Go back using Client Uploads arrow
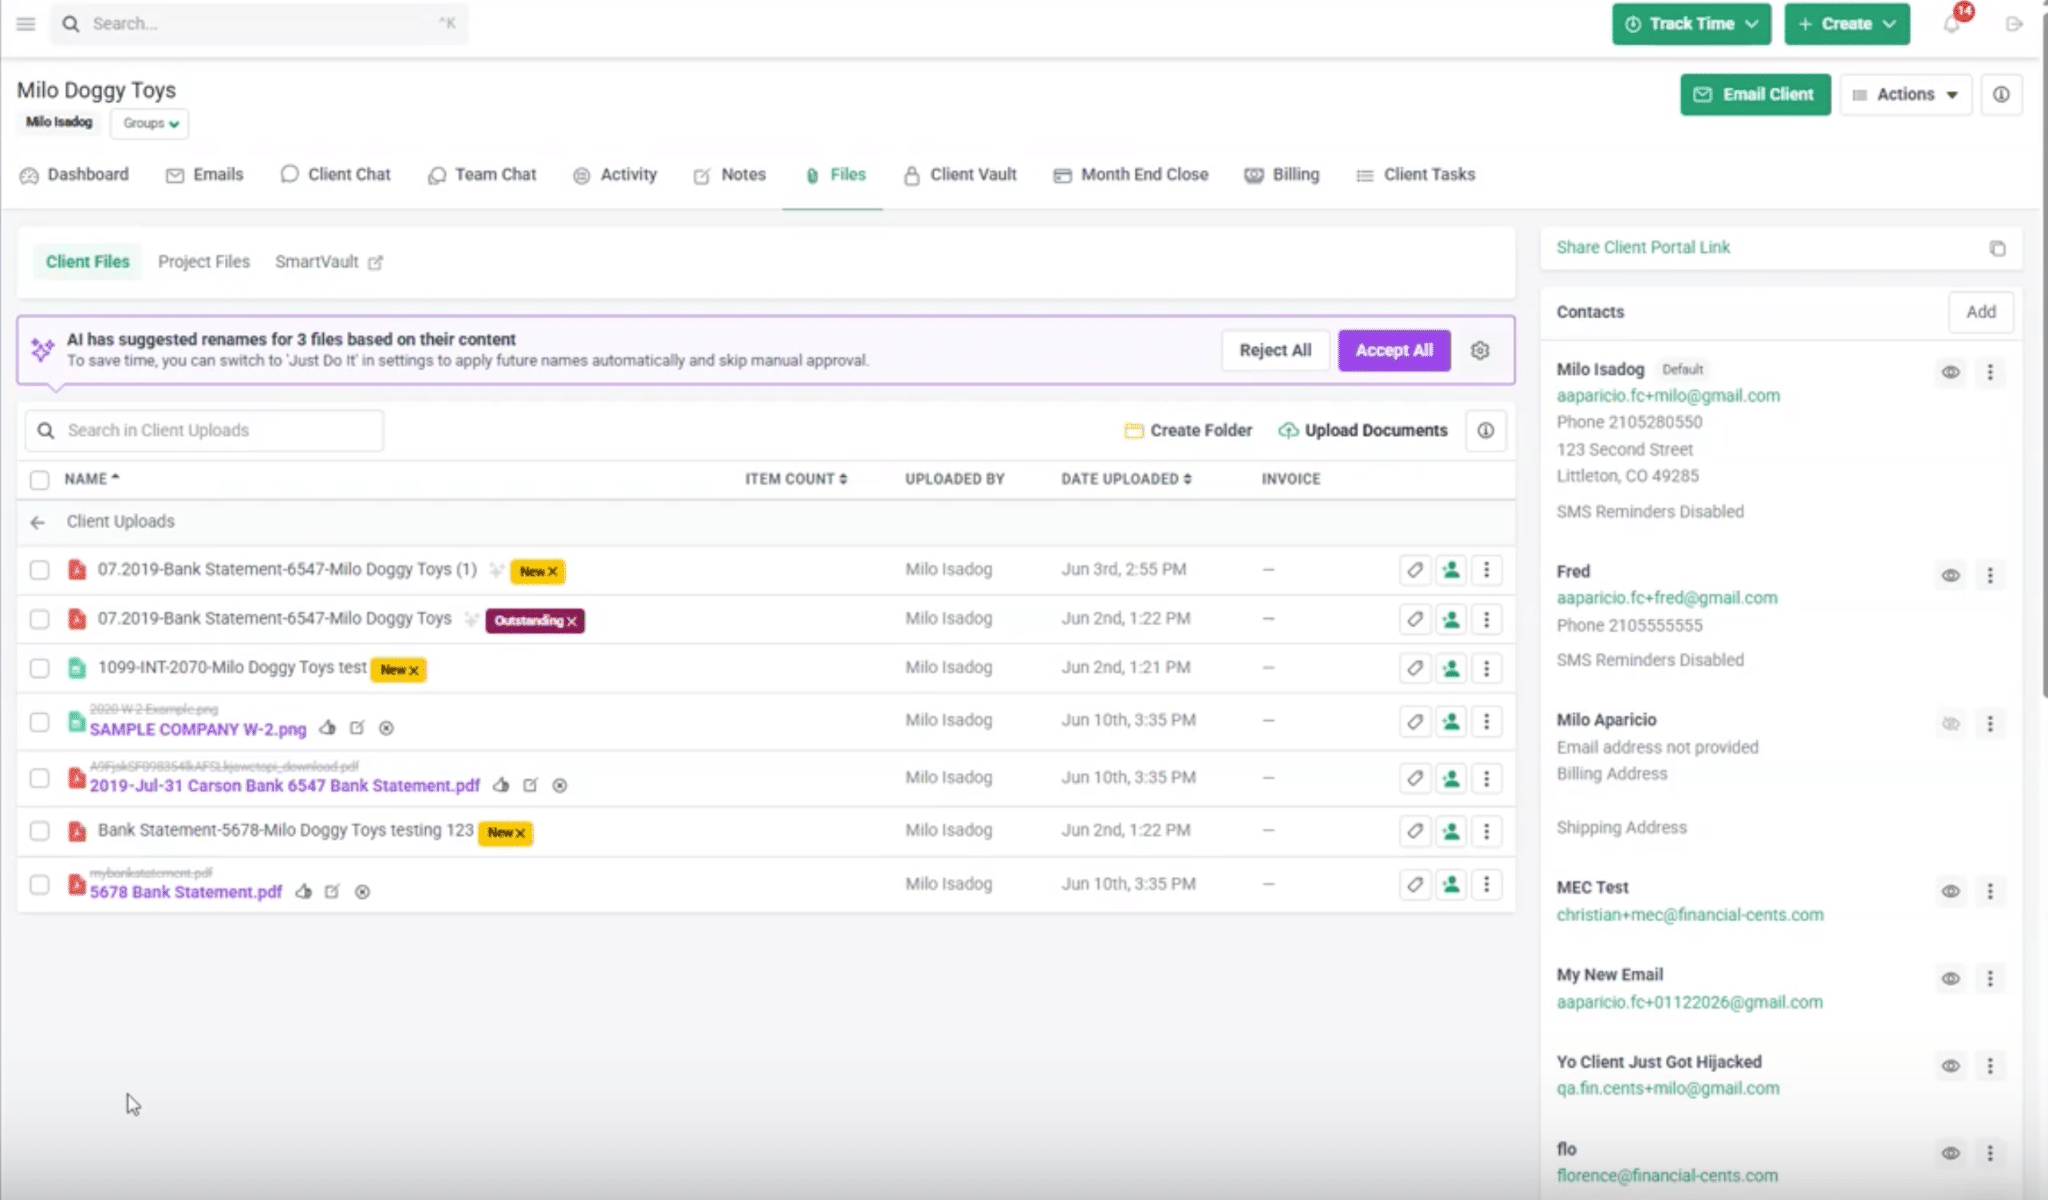2048x1200 pixels. tap(38, 522)
